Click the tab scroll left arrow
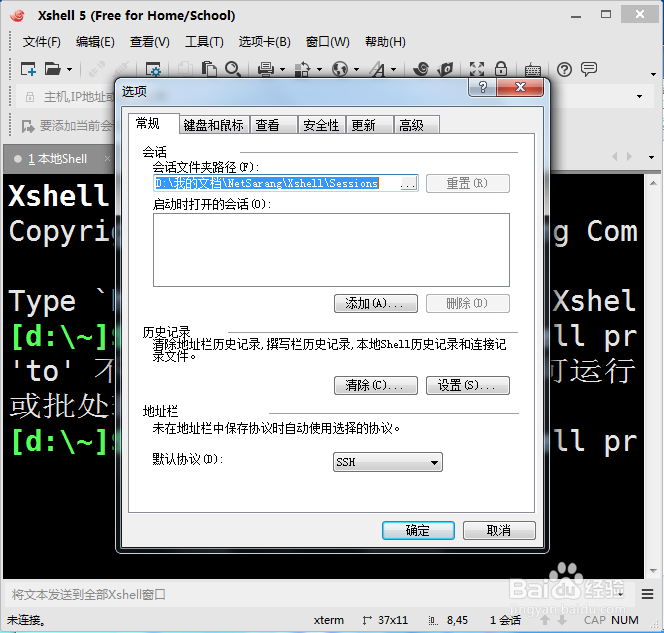The image size is (664, 633). click(614, 157)
